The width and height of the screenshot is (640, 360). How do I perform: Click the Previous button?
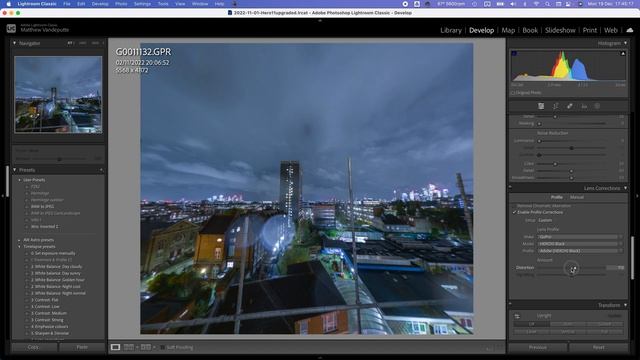(x=538, y=347)
